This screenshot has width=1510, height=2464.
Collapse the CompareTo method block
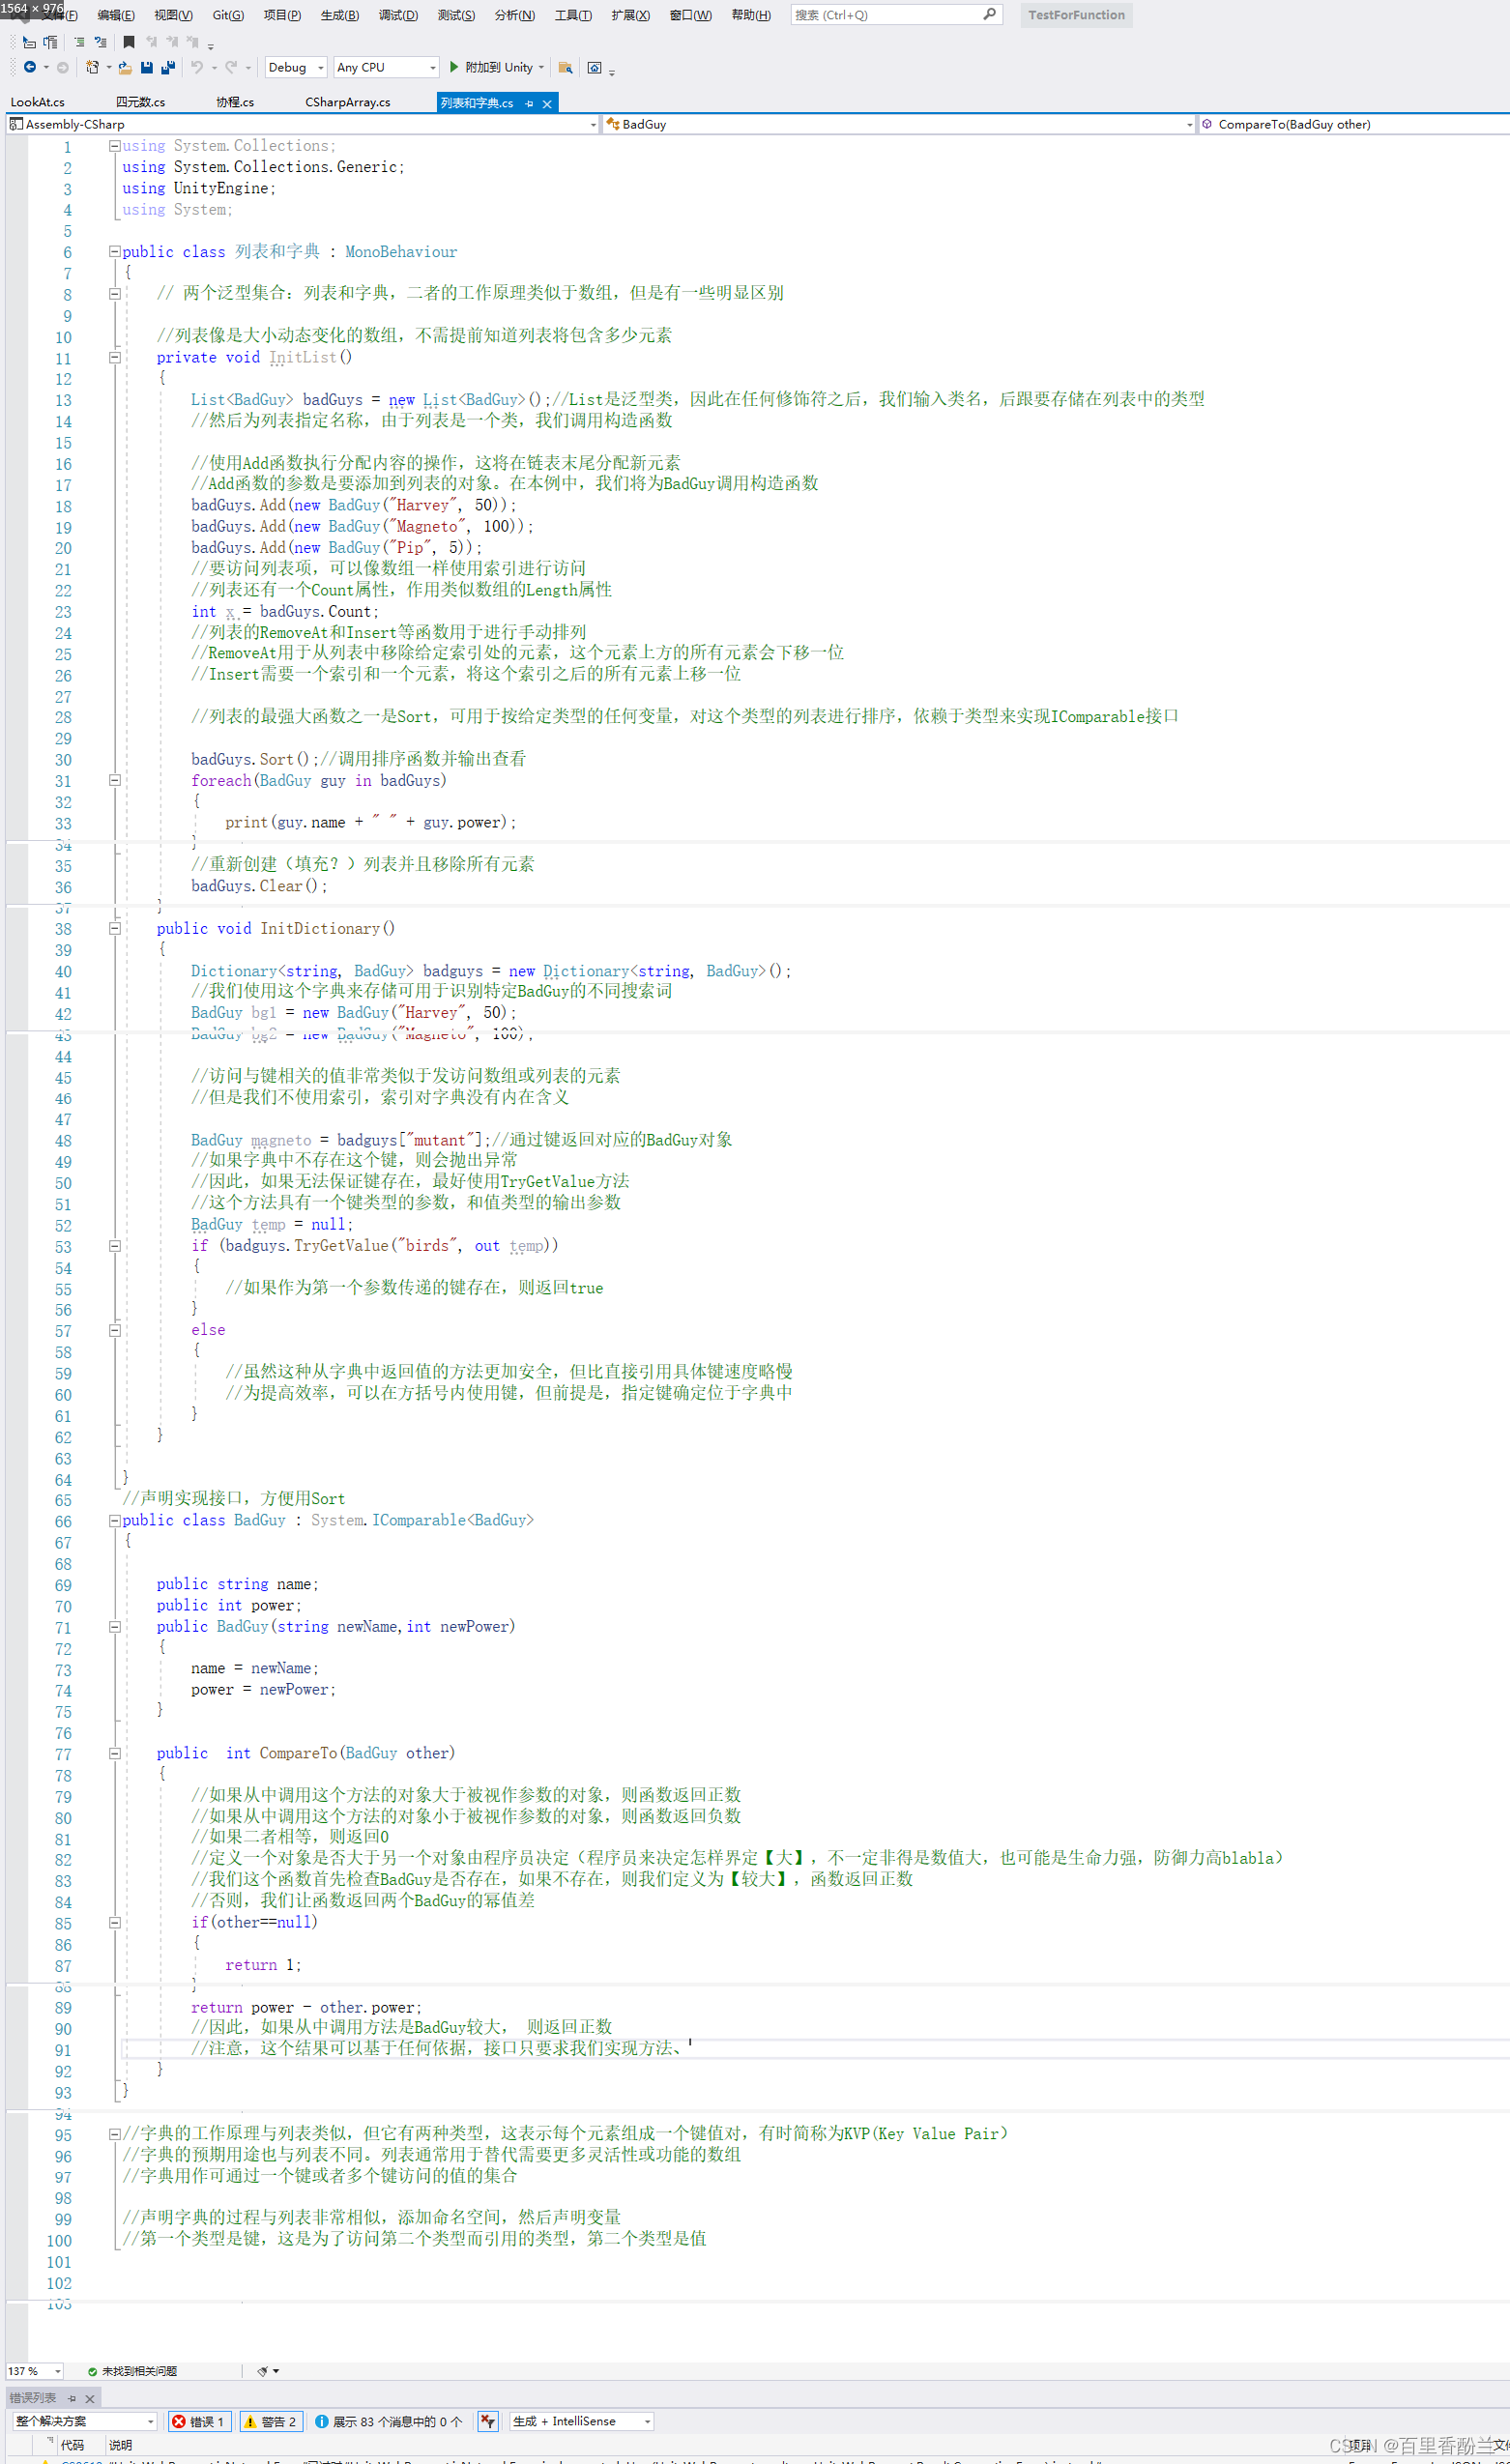click(114, 1753)
